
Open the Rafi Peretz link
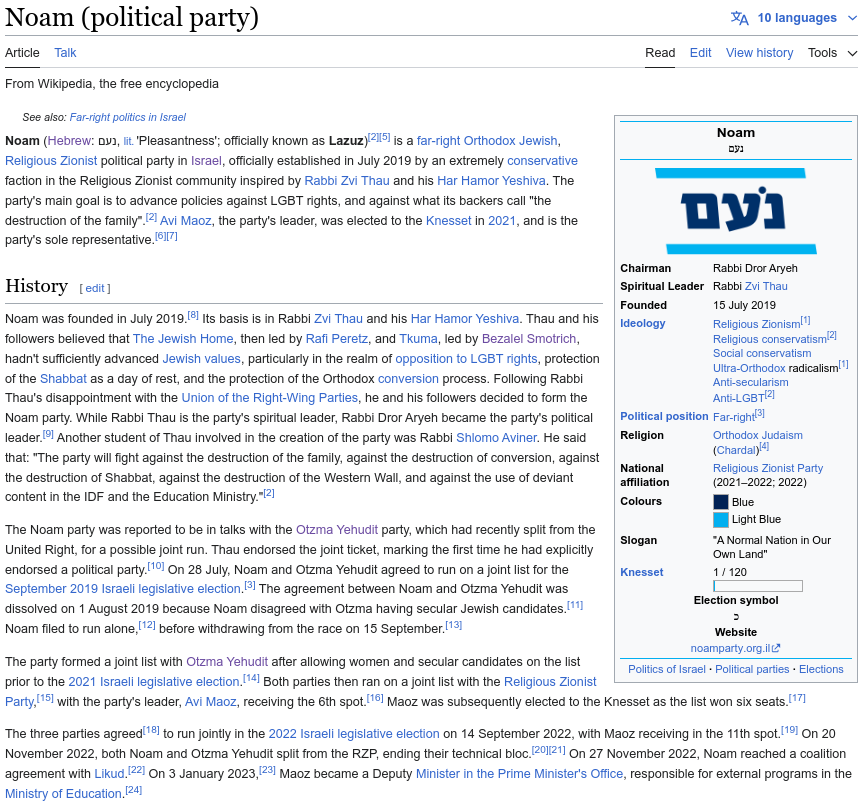click(337, 339)
